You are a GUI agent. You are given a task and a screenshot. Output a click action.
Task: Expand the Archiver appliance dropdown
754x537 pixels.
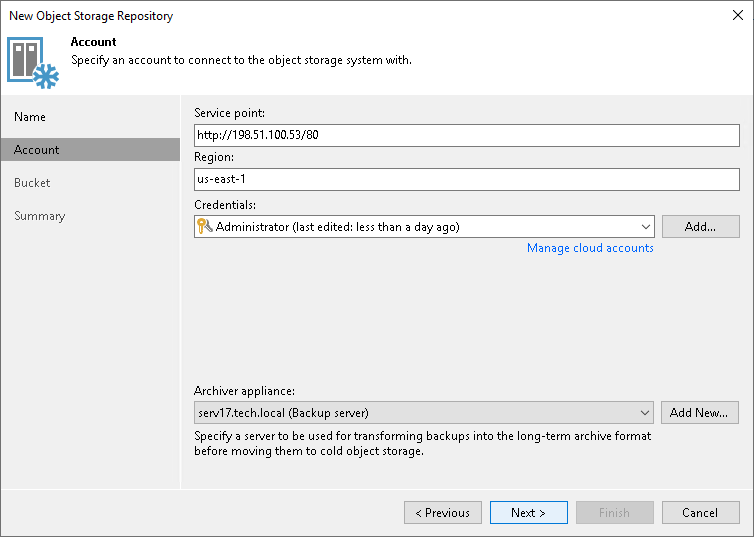(644, 413)
